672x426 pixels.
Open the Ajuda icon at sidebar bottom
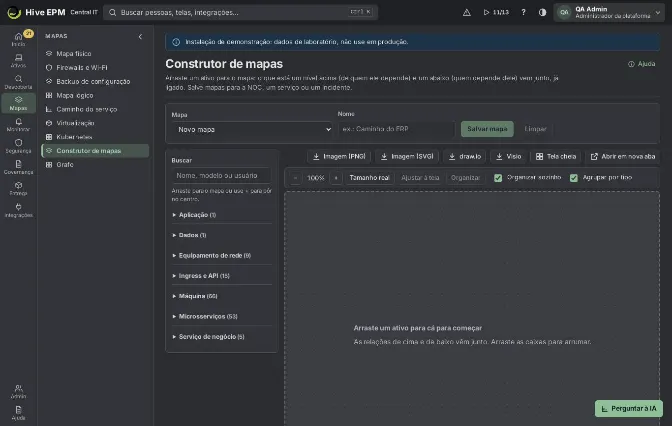[x=18, y=413]
